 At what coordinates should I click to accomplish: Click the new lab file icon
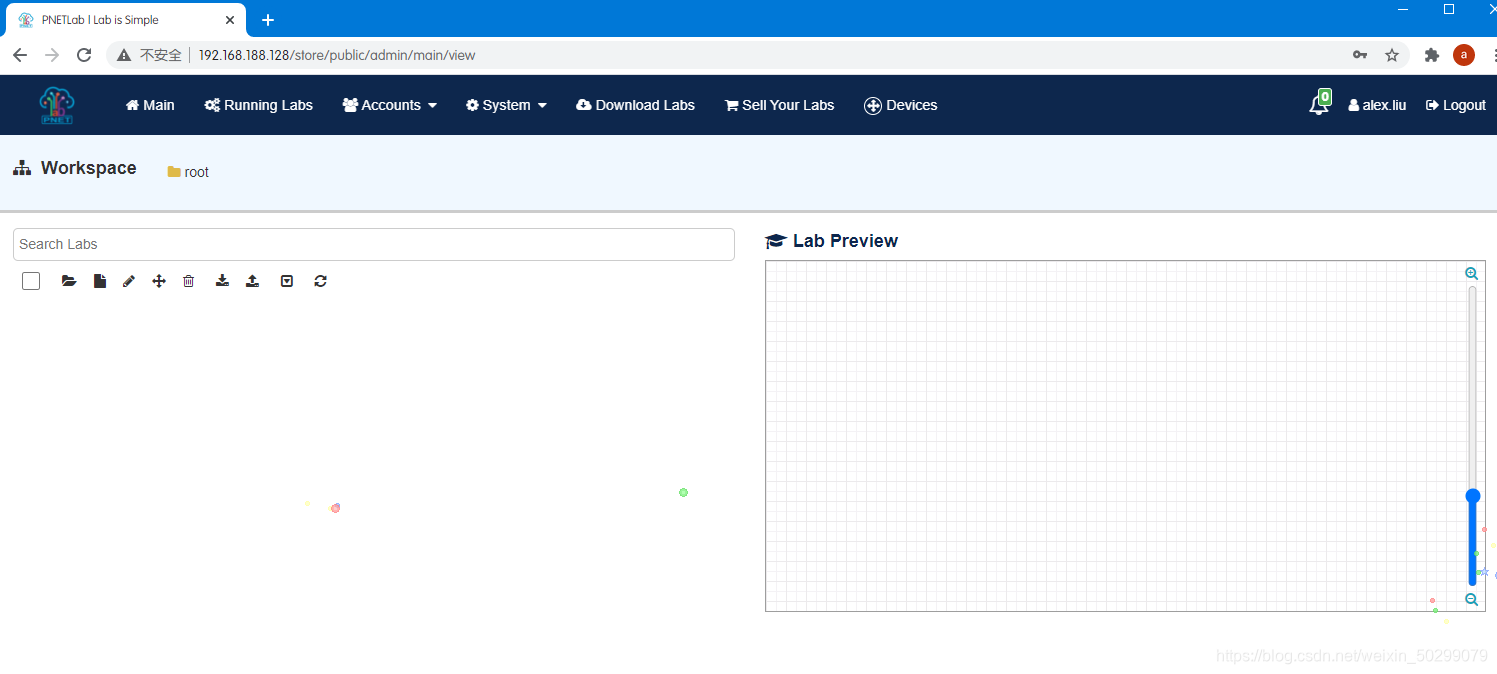[x=100, y=281]
